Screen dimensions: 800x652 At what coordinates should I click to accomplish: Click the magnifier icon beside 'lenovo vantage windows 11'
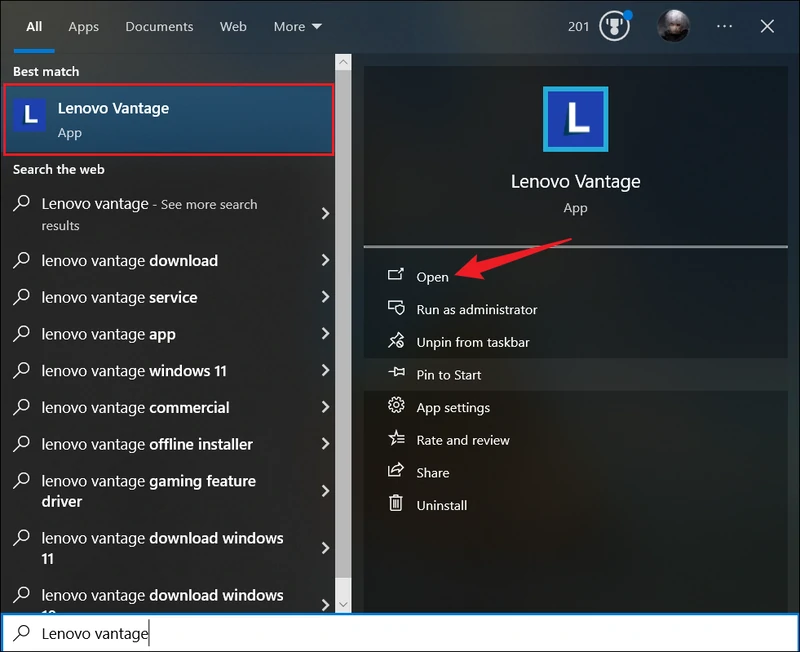click(x=21, y=370)
